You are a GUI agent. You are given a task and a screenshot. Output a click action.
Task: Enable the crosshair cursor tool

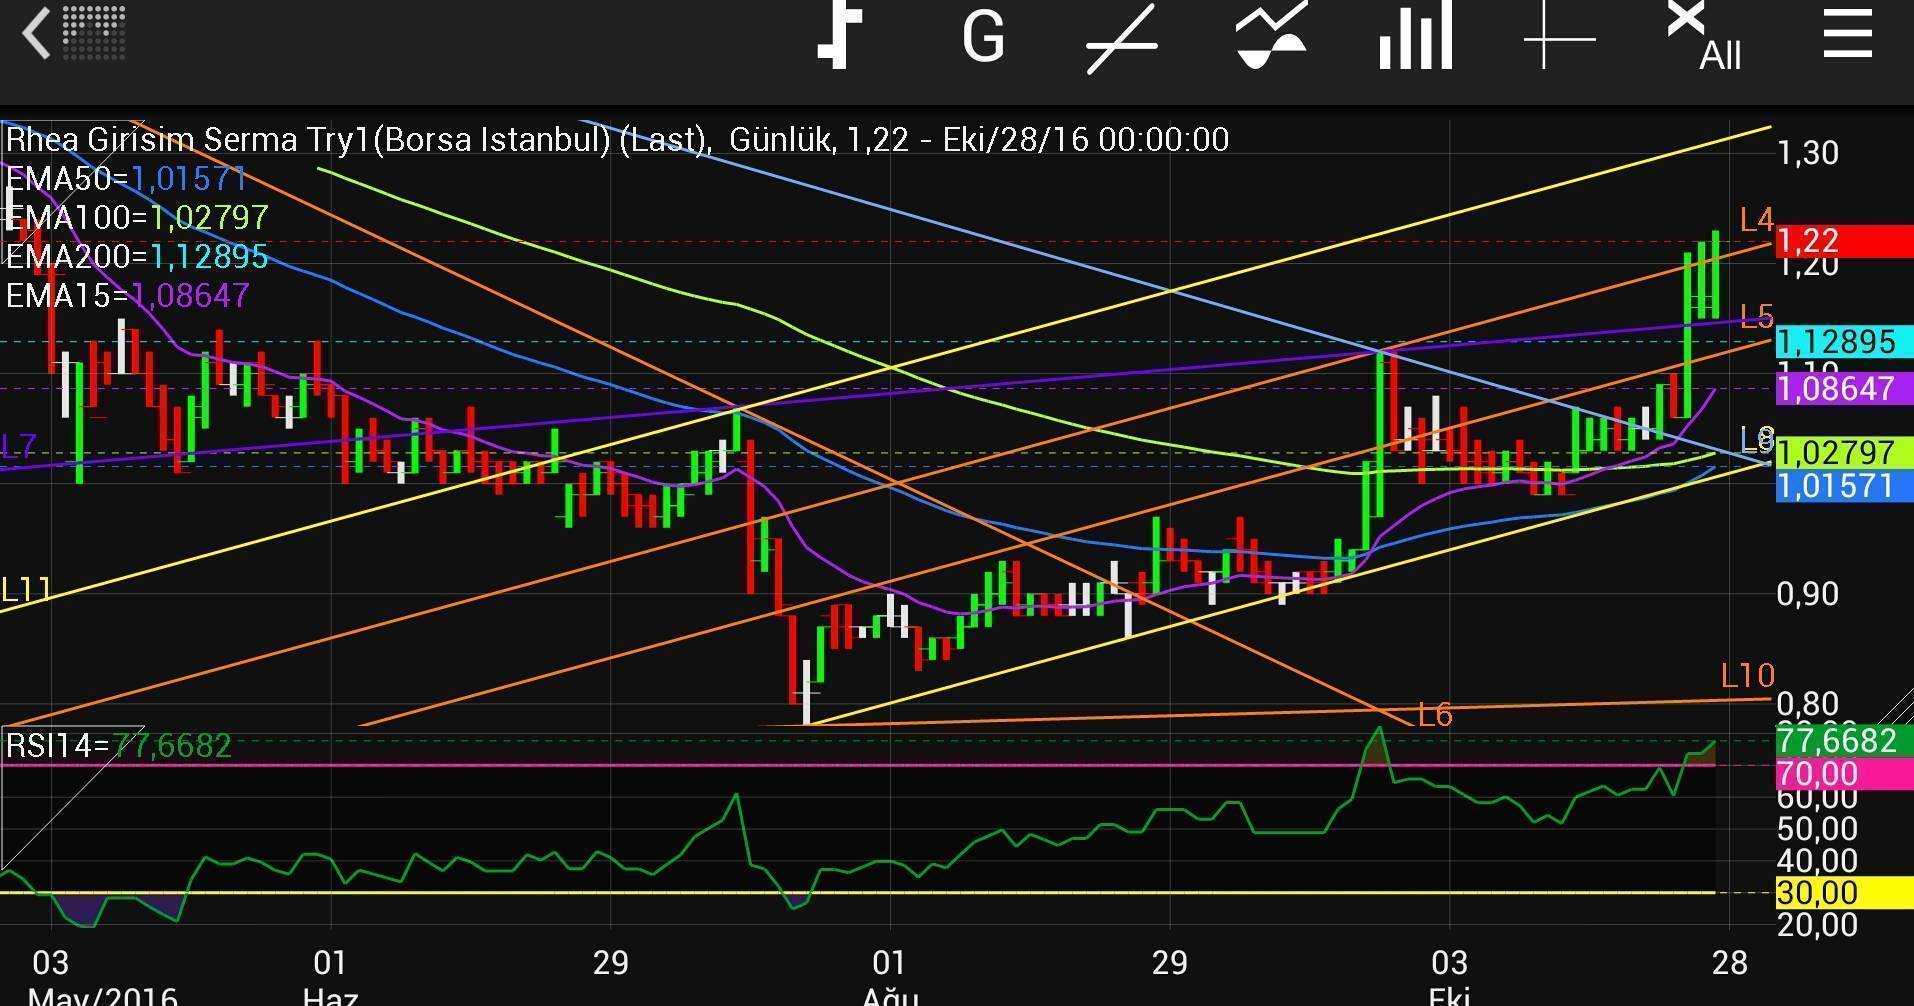(x=1558, y=38)
